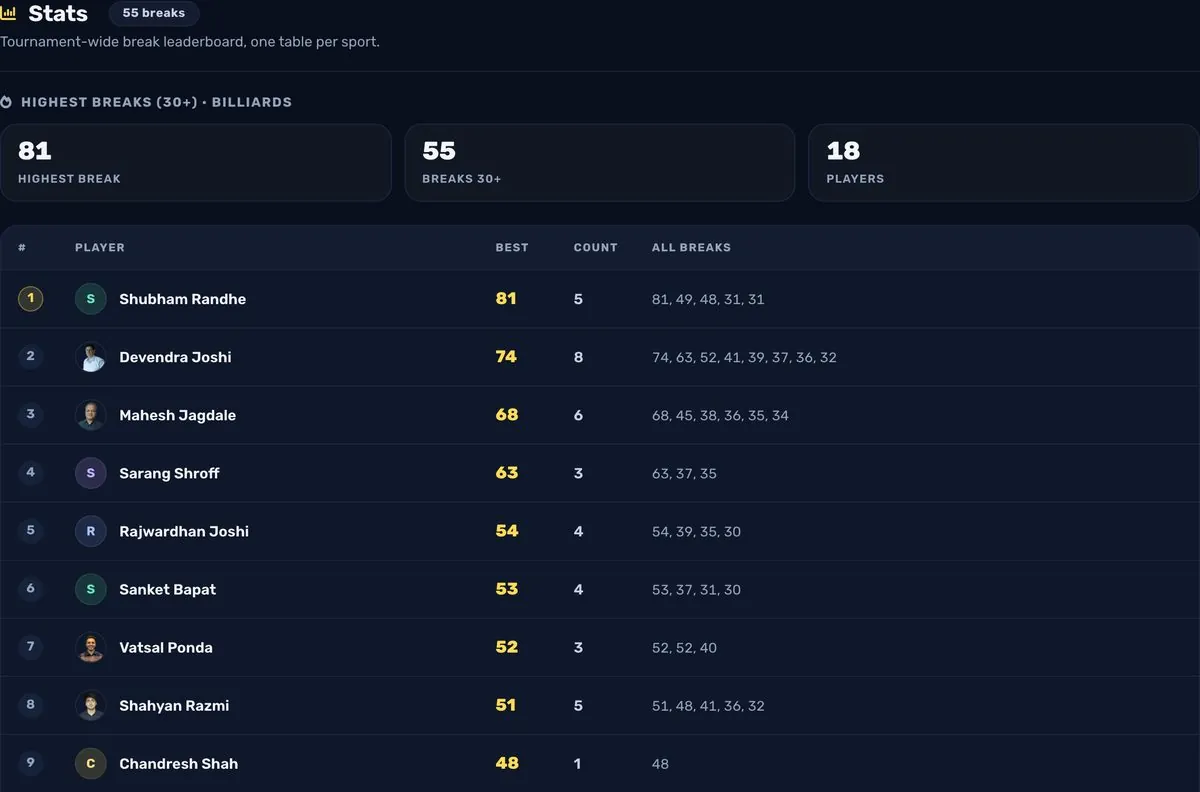
Task: Click best break value 54
Action: click(507, 531)
